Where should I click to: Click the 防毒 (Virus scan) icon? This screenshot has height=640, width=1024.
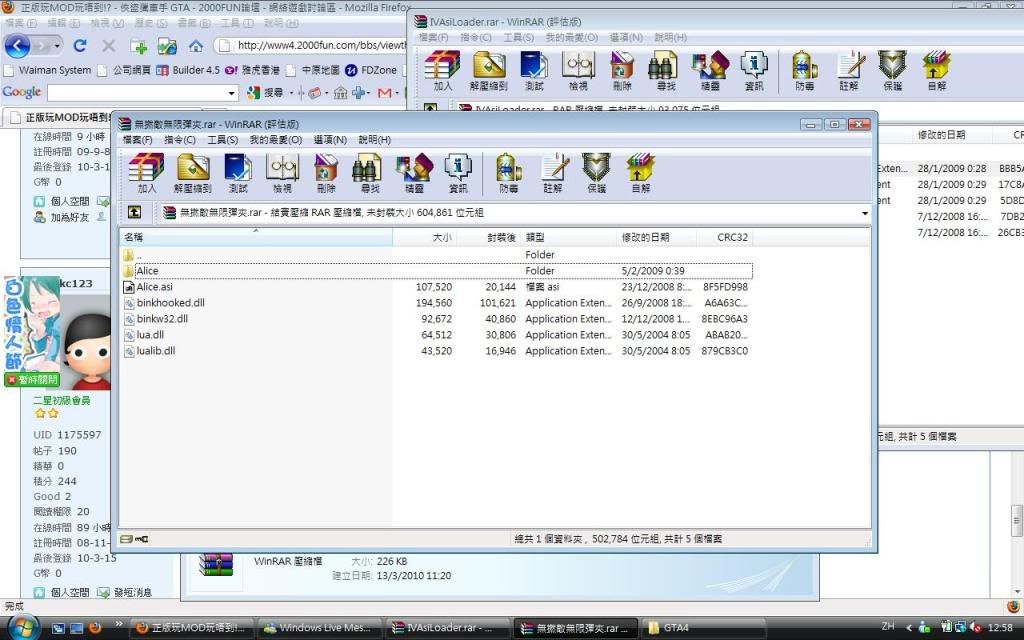(x=508, y=173)
